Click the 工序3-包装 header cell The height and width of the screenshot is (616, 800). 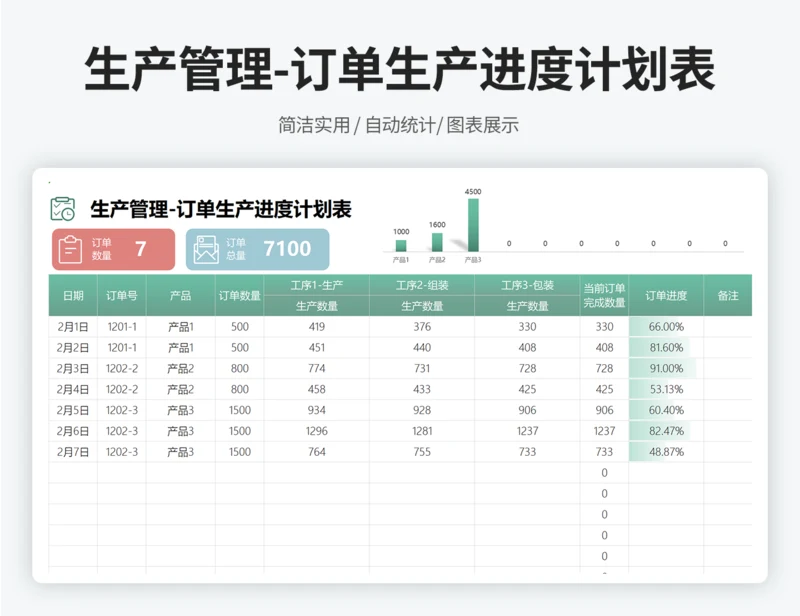tap(527, 285)
